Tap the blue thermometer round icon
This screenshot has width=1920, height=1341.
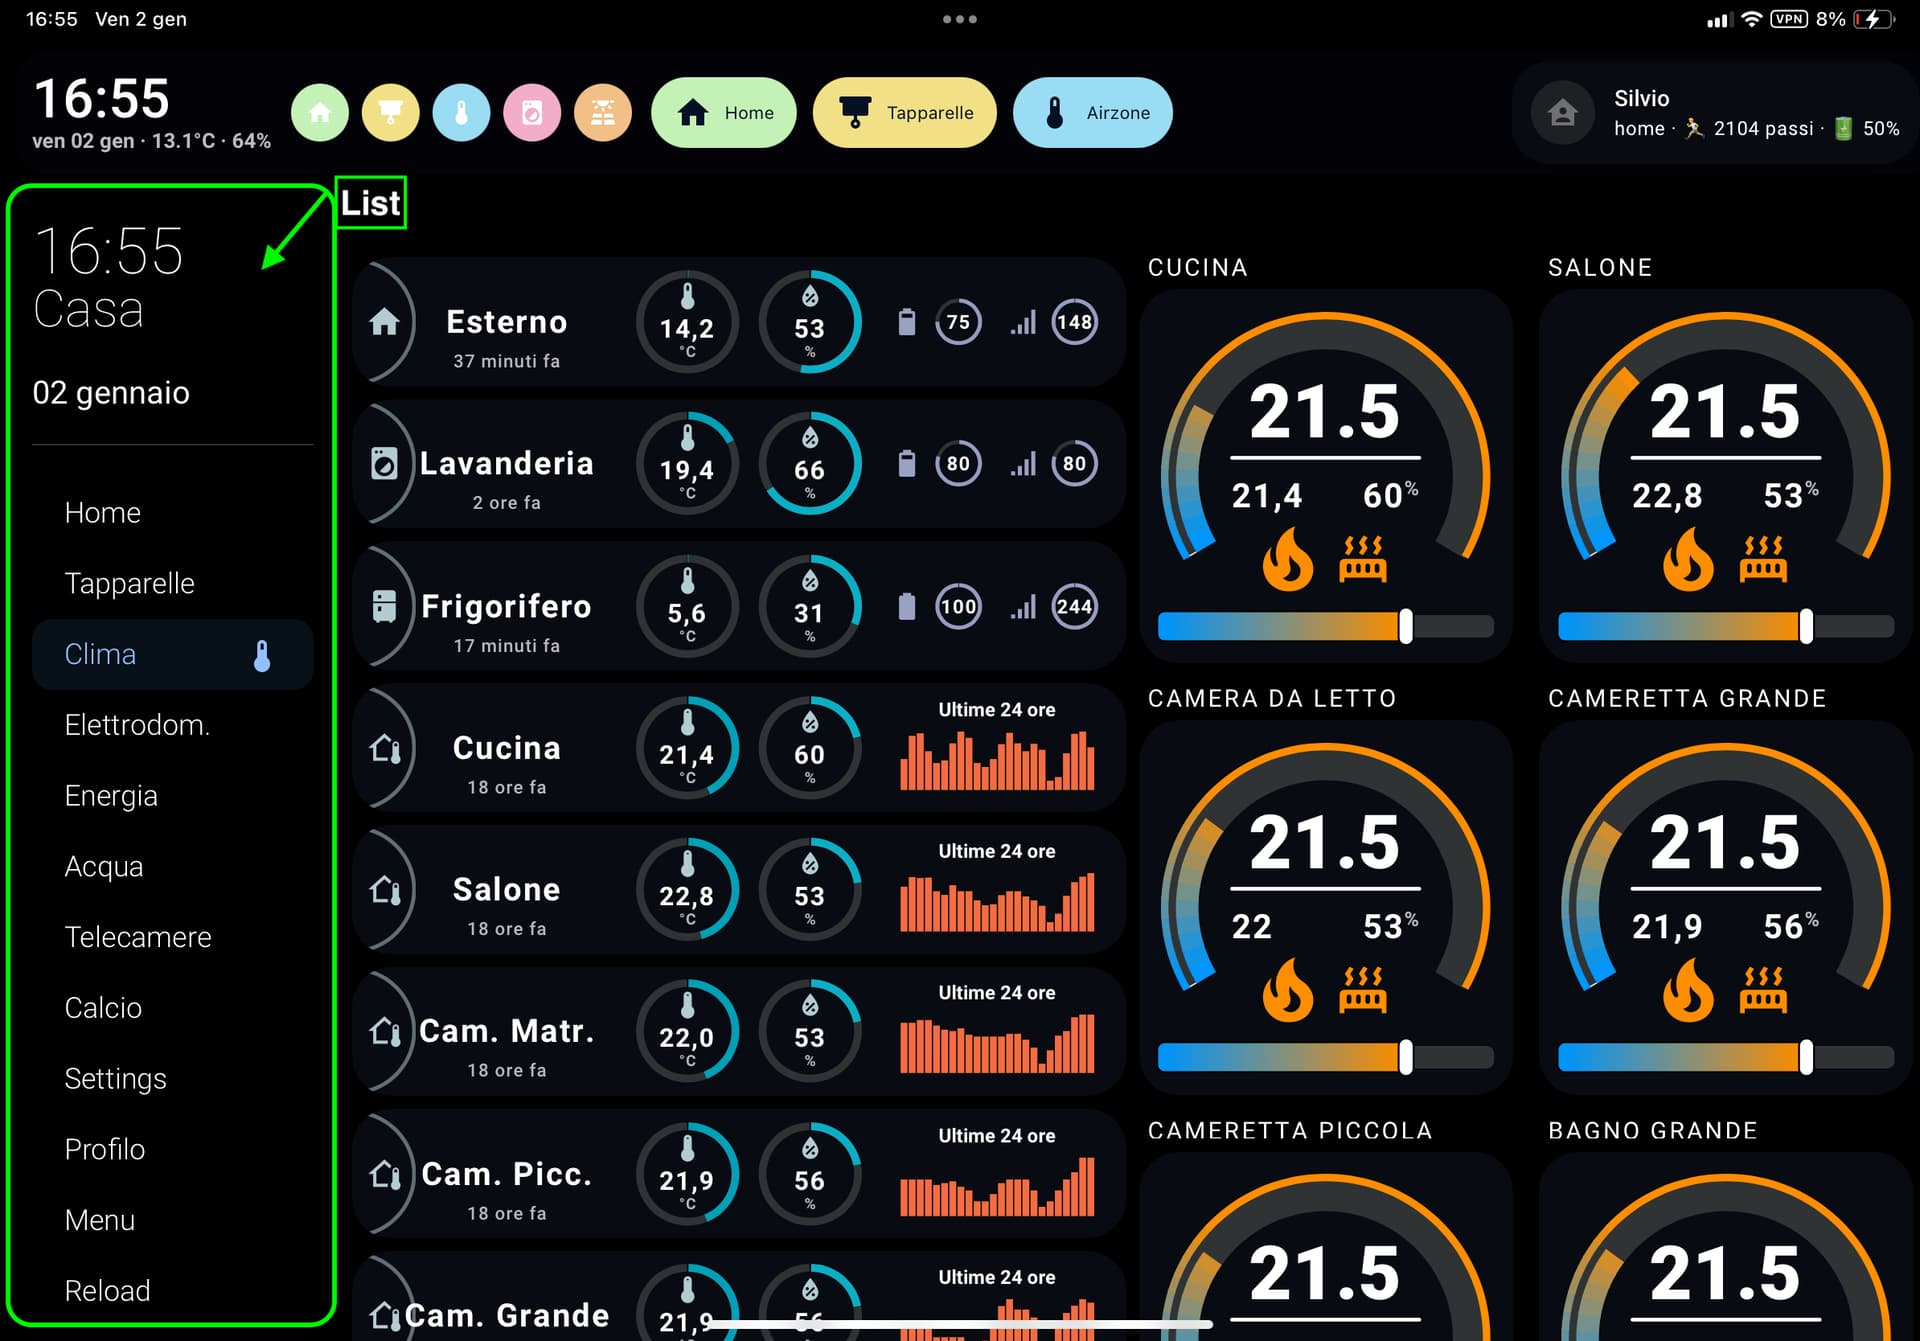(x=461, y=113)
